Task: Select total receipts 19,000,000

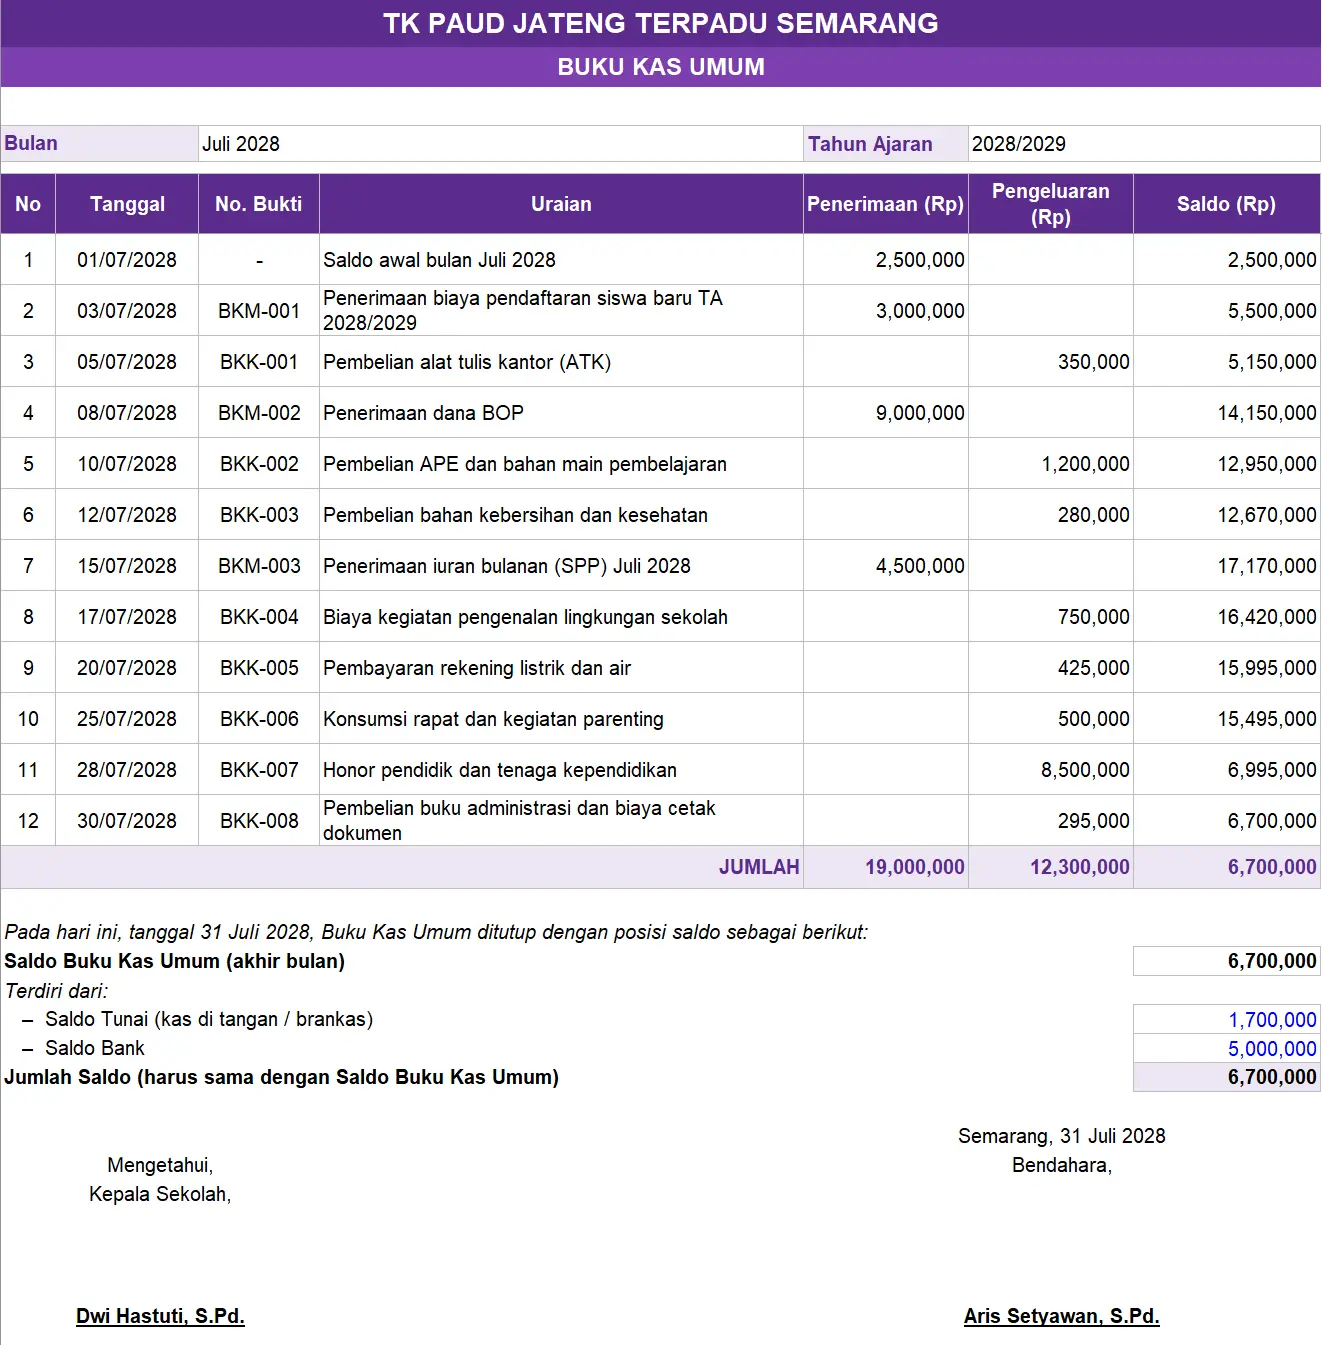Action: coord(885,867)
